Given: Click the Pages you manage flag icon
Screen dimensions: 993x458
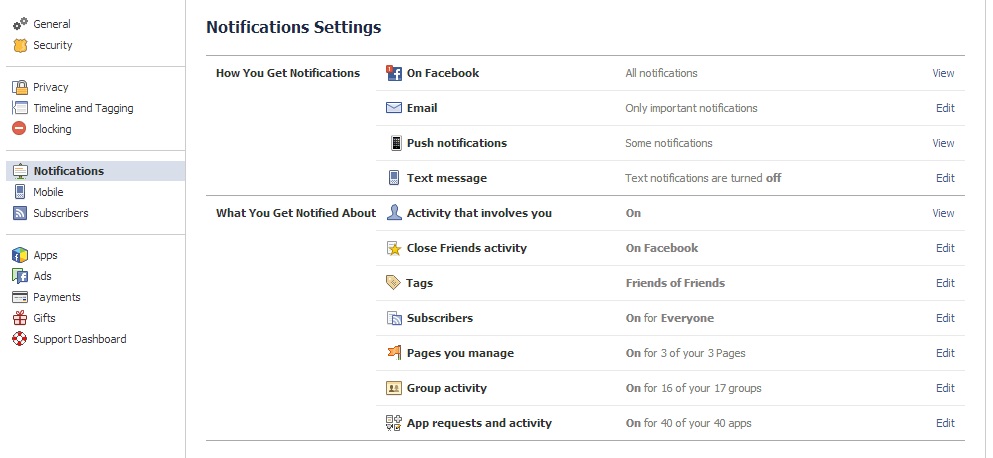Looking at the screenshot, I should tap(394, 353).
